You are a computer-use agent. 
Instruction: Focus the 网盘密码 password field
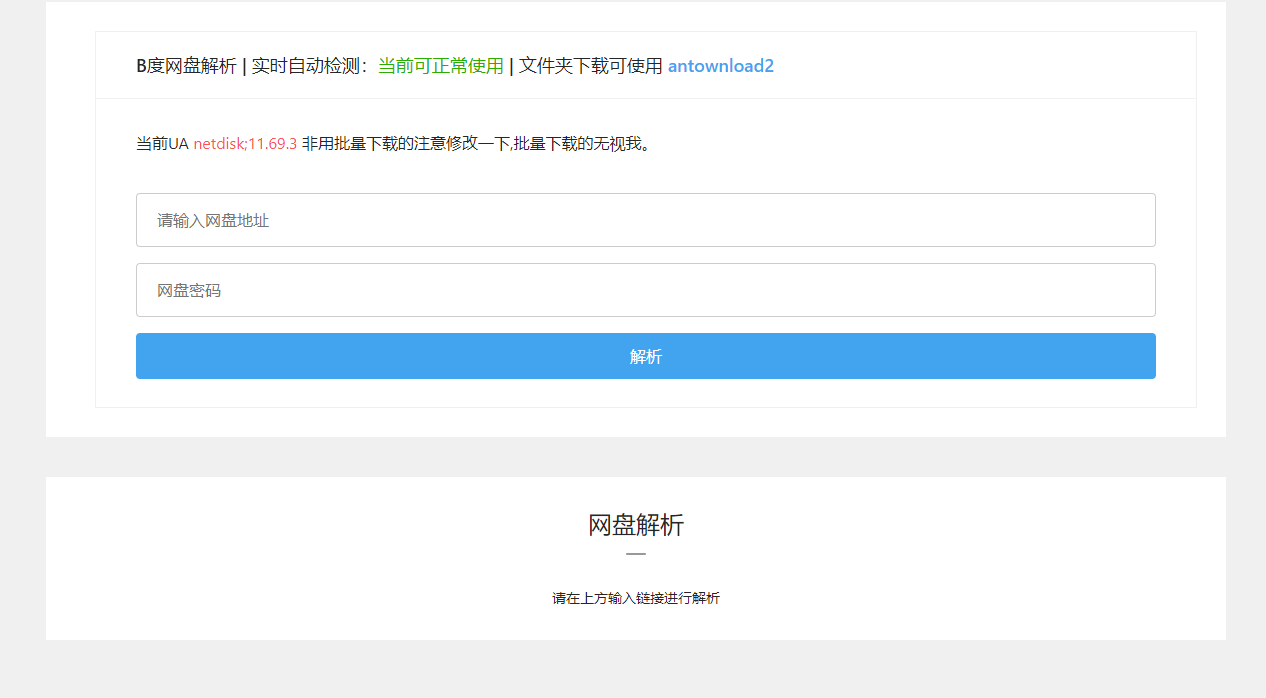(645, 290)
